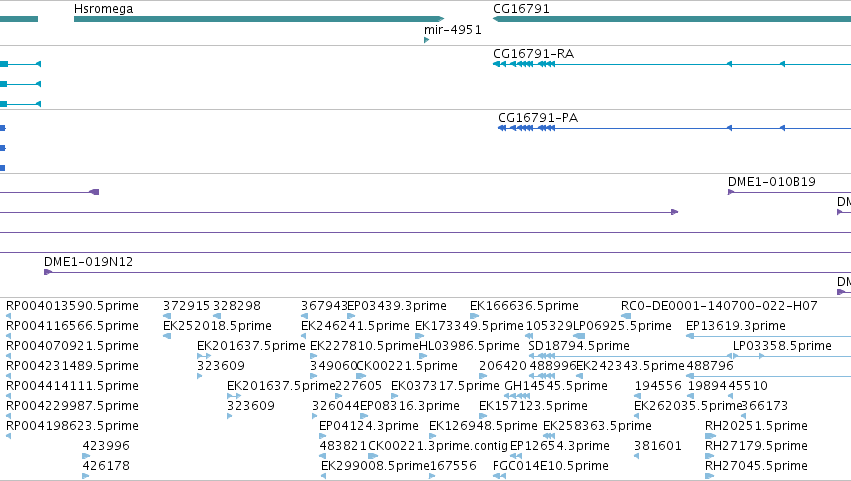Select EK258363.5prime feature

point(597,426)
